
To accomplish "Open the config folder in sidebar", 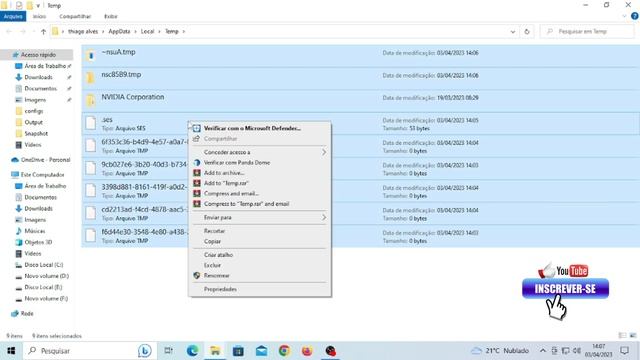I will [x=33, y=111].
